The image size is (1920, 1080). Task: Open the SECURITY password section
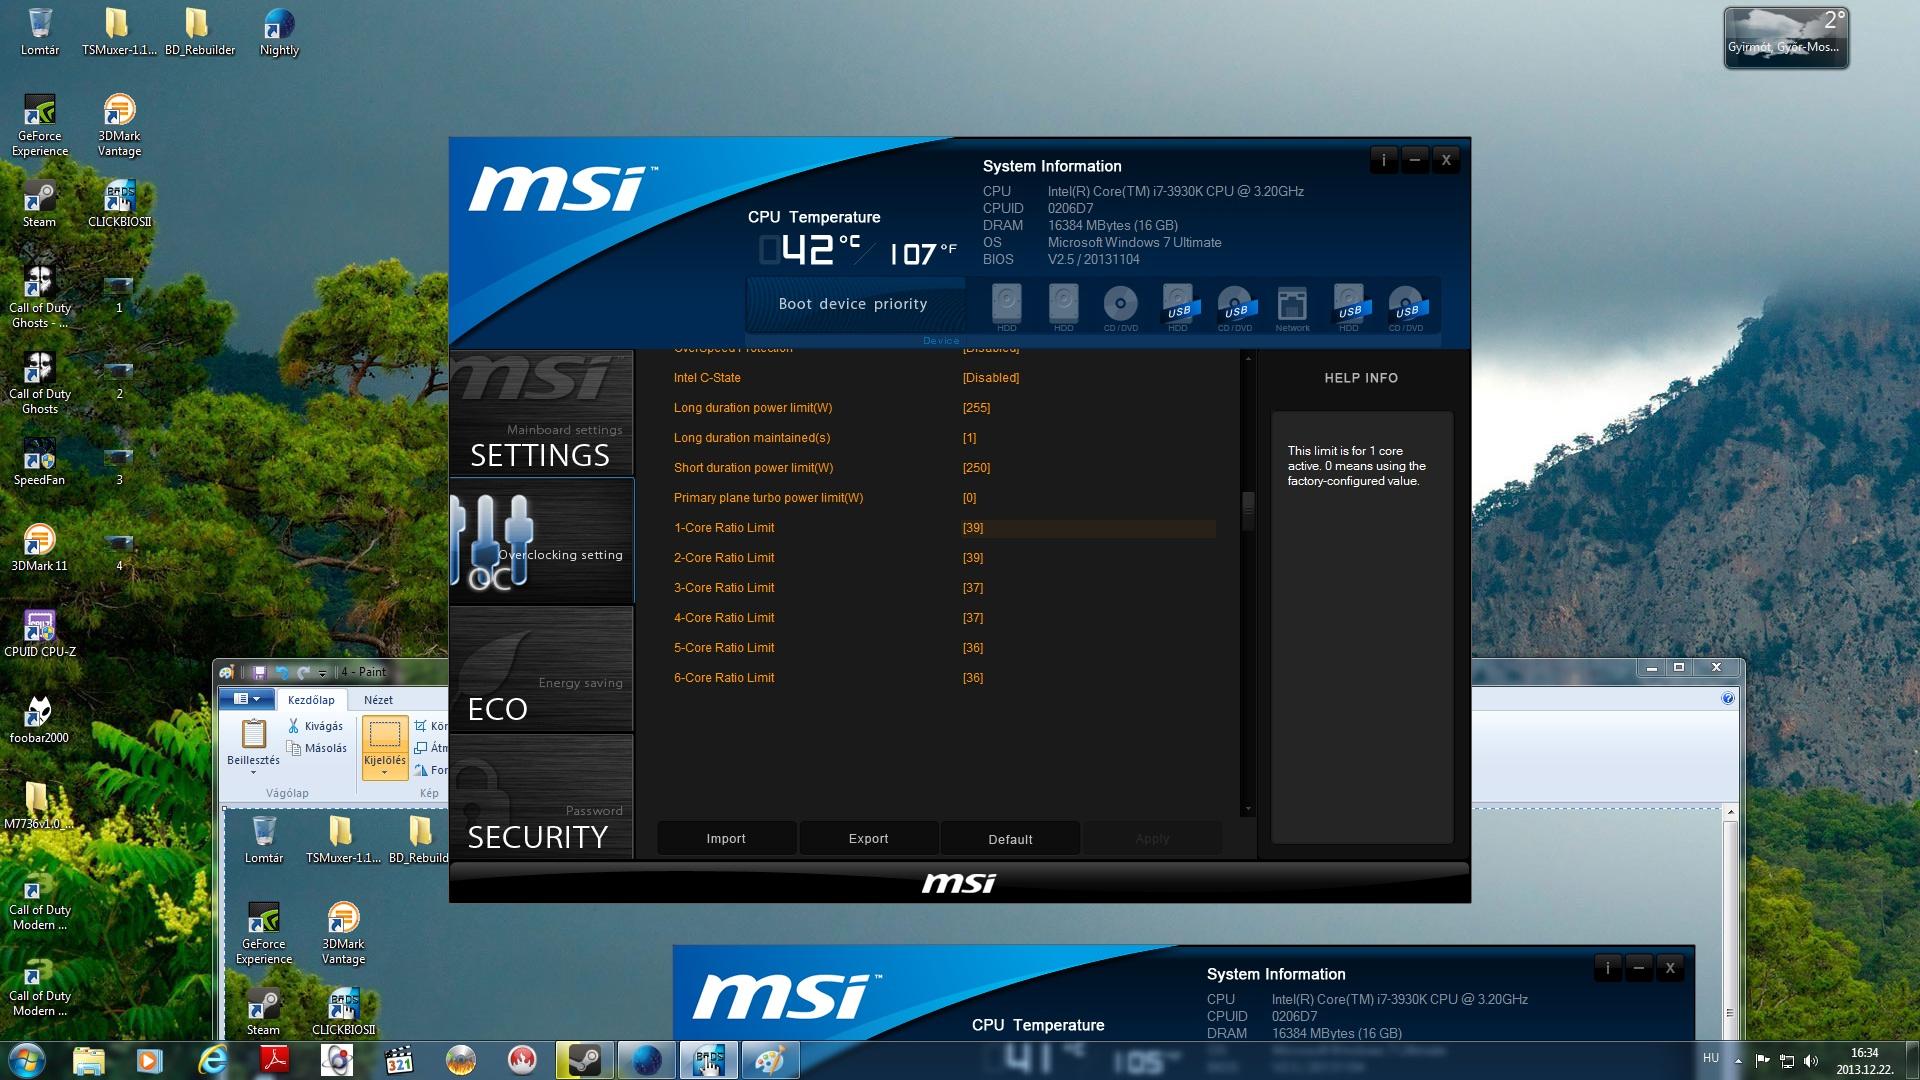point(541,797)
